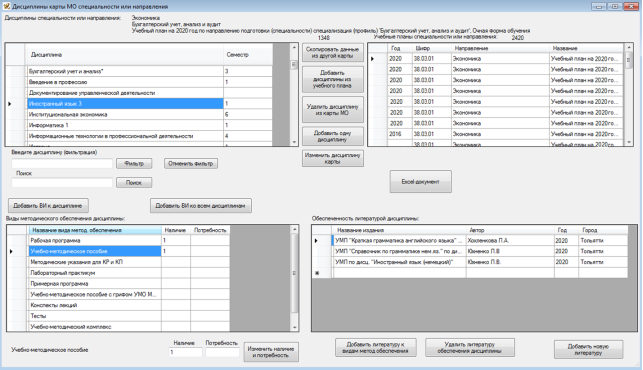
Task: Select the 2016 study plan row
Action: pyautogui.click(x=495, y=134)
